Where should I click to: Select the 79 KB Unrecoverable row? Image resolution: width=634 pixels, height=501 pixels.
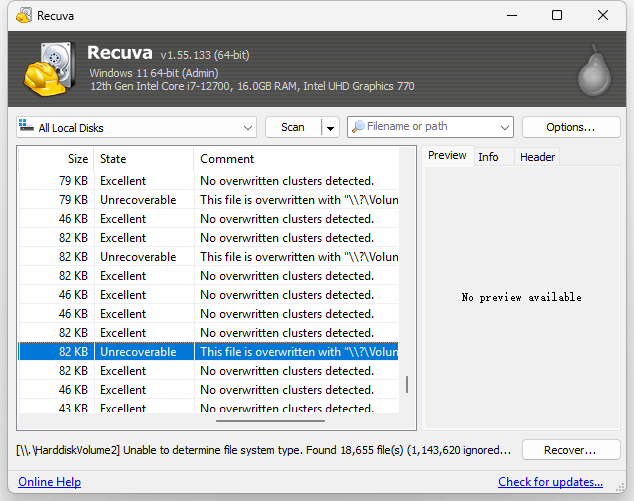[x=209, y=200]
